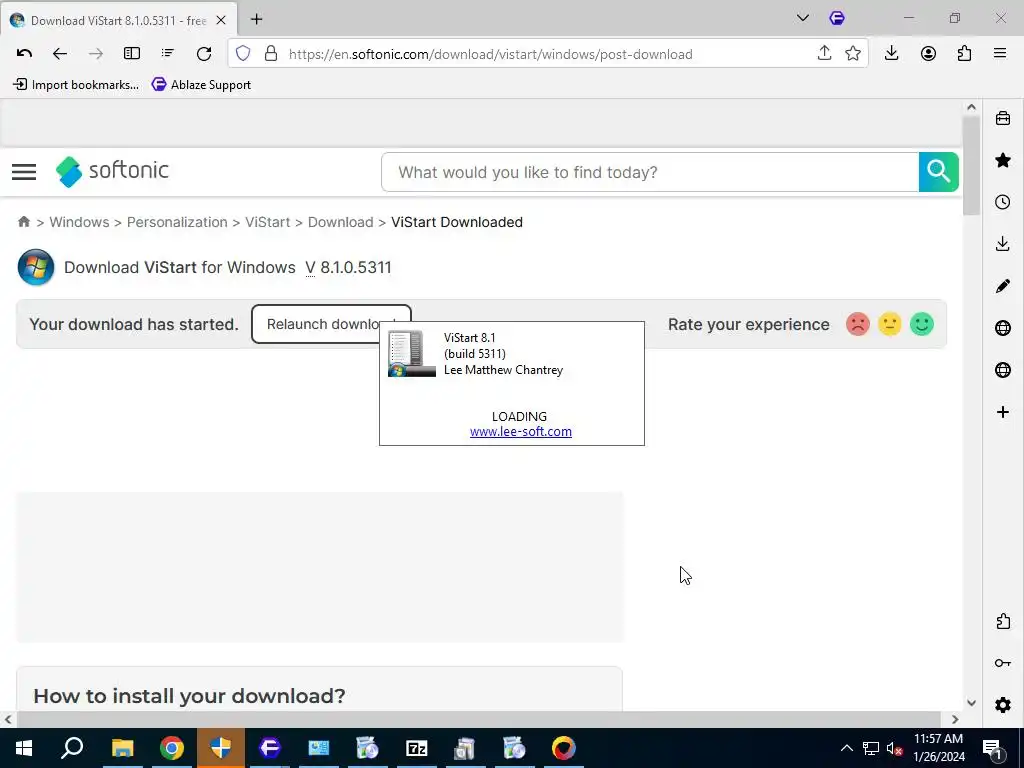Open the sidebar key passwords icon
This screenshot has width=1024, height=768.
1002,663
